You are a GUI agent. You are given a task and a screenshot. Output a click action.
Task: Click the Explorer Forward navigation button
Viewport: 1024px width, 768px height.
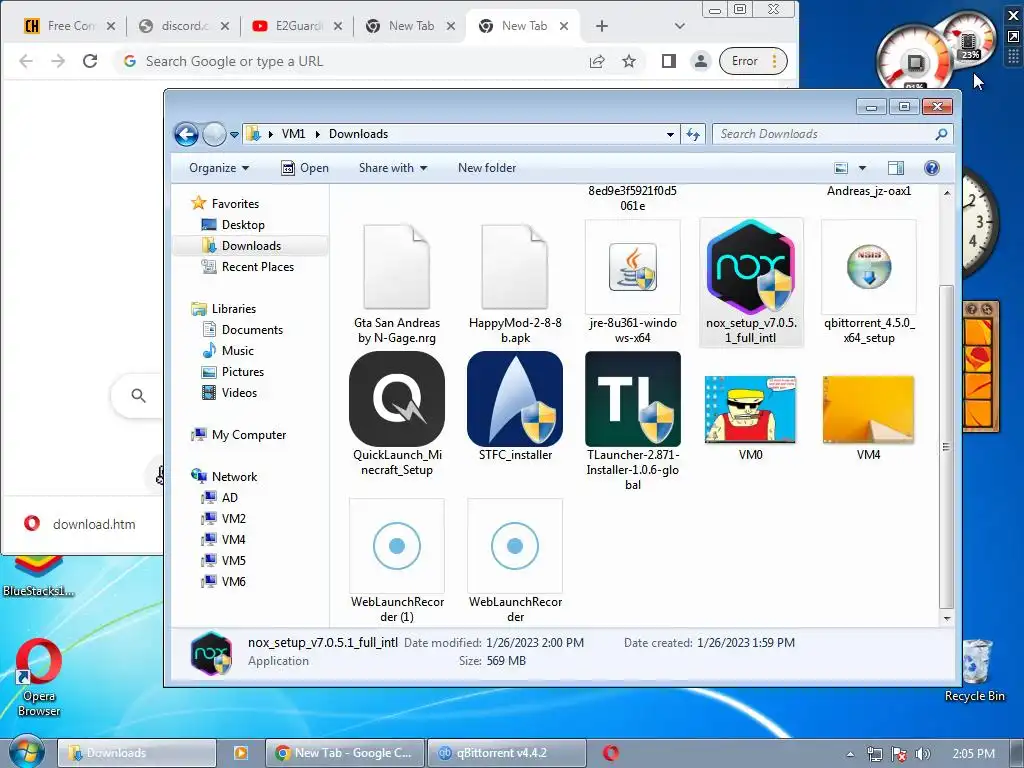pyautogui.click(x=214, y=135)
